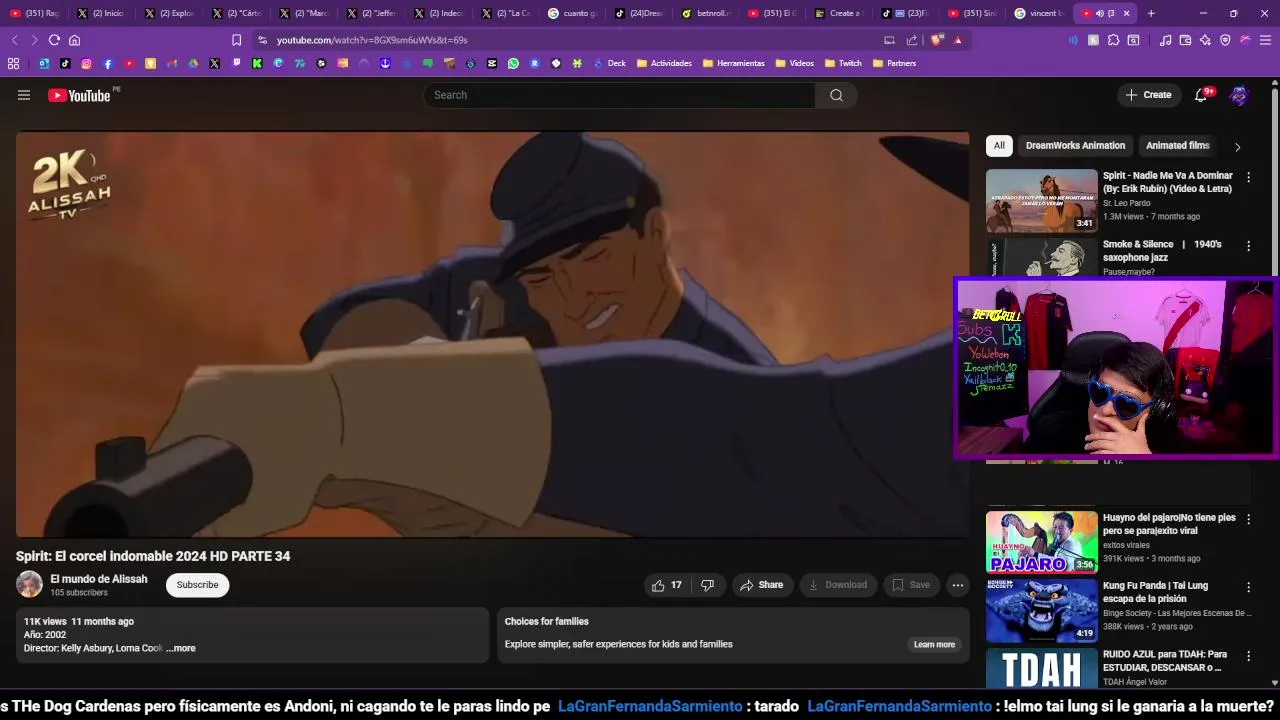
Task: Click the address bar URL
Action: [372, 40]
